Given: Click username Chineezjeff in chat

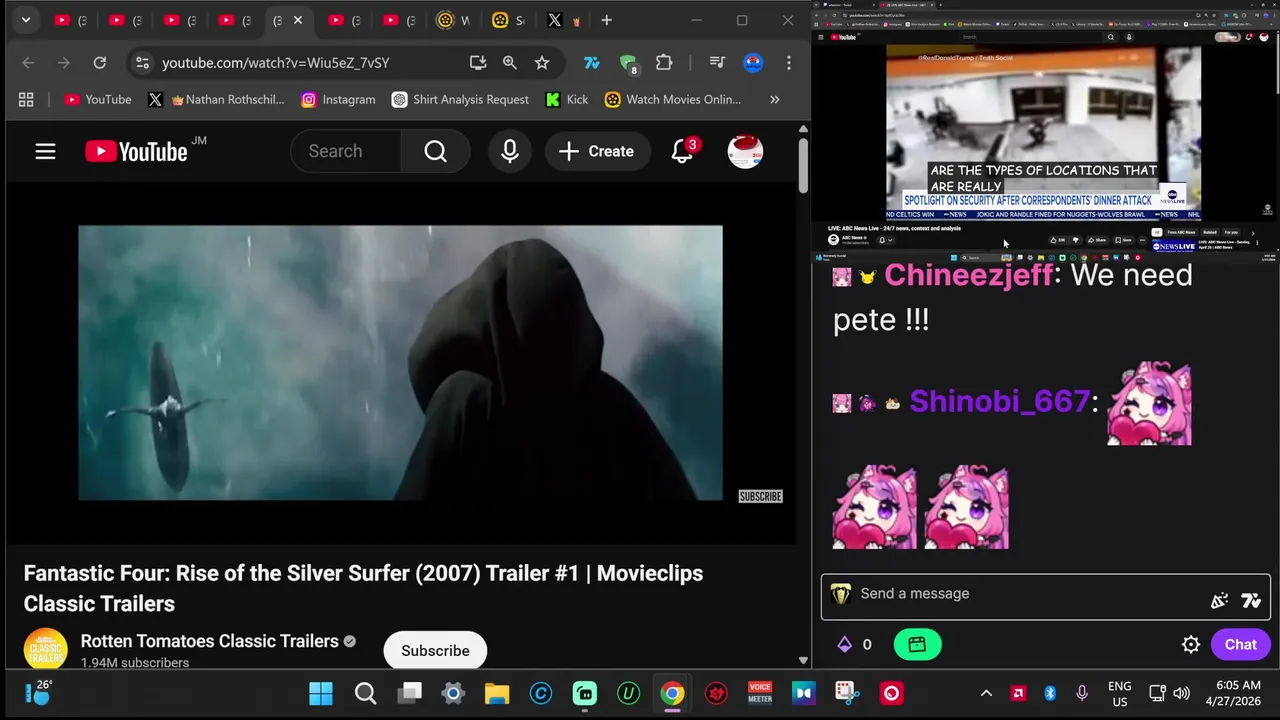Looking at the screenshot, I should pyautogui.click(x=968, y=274).
